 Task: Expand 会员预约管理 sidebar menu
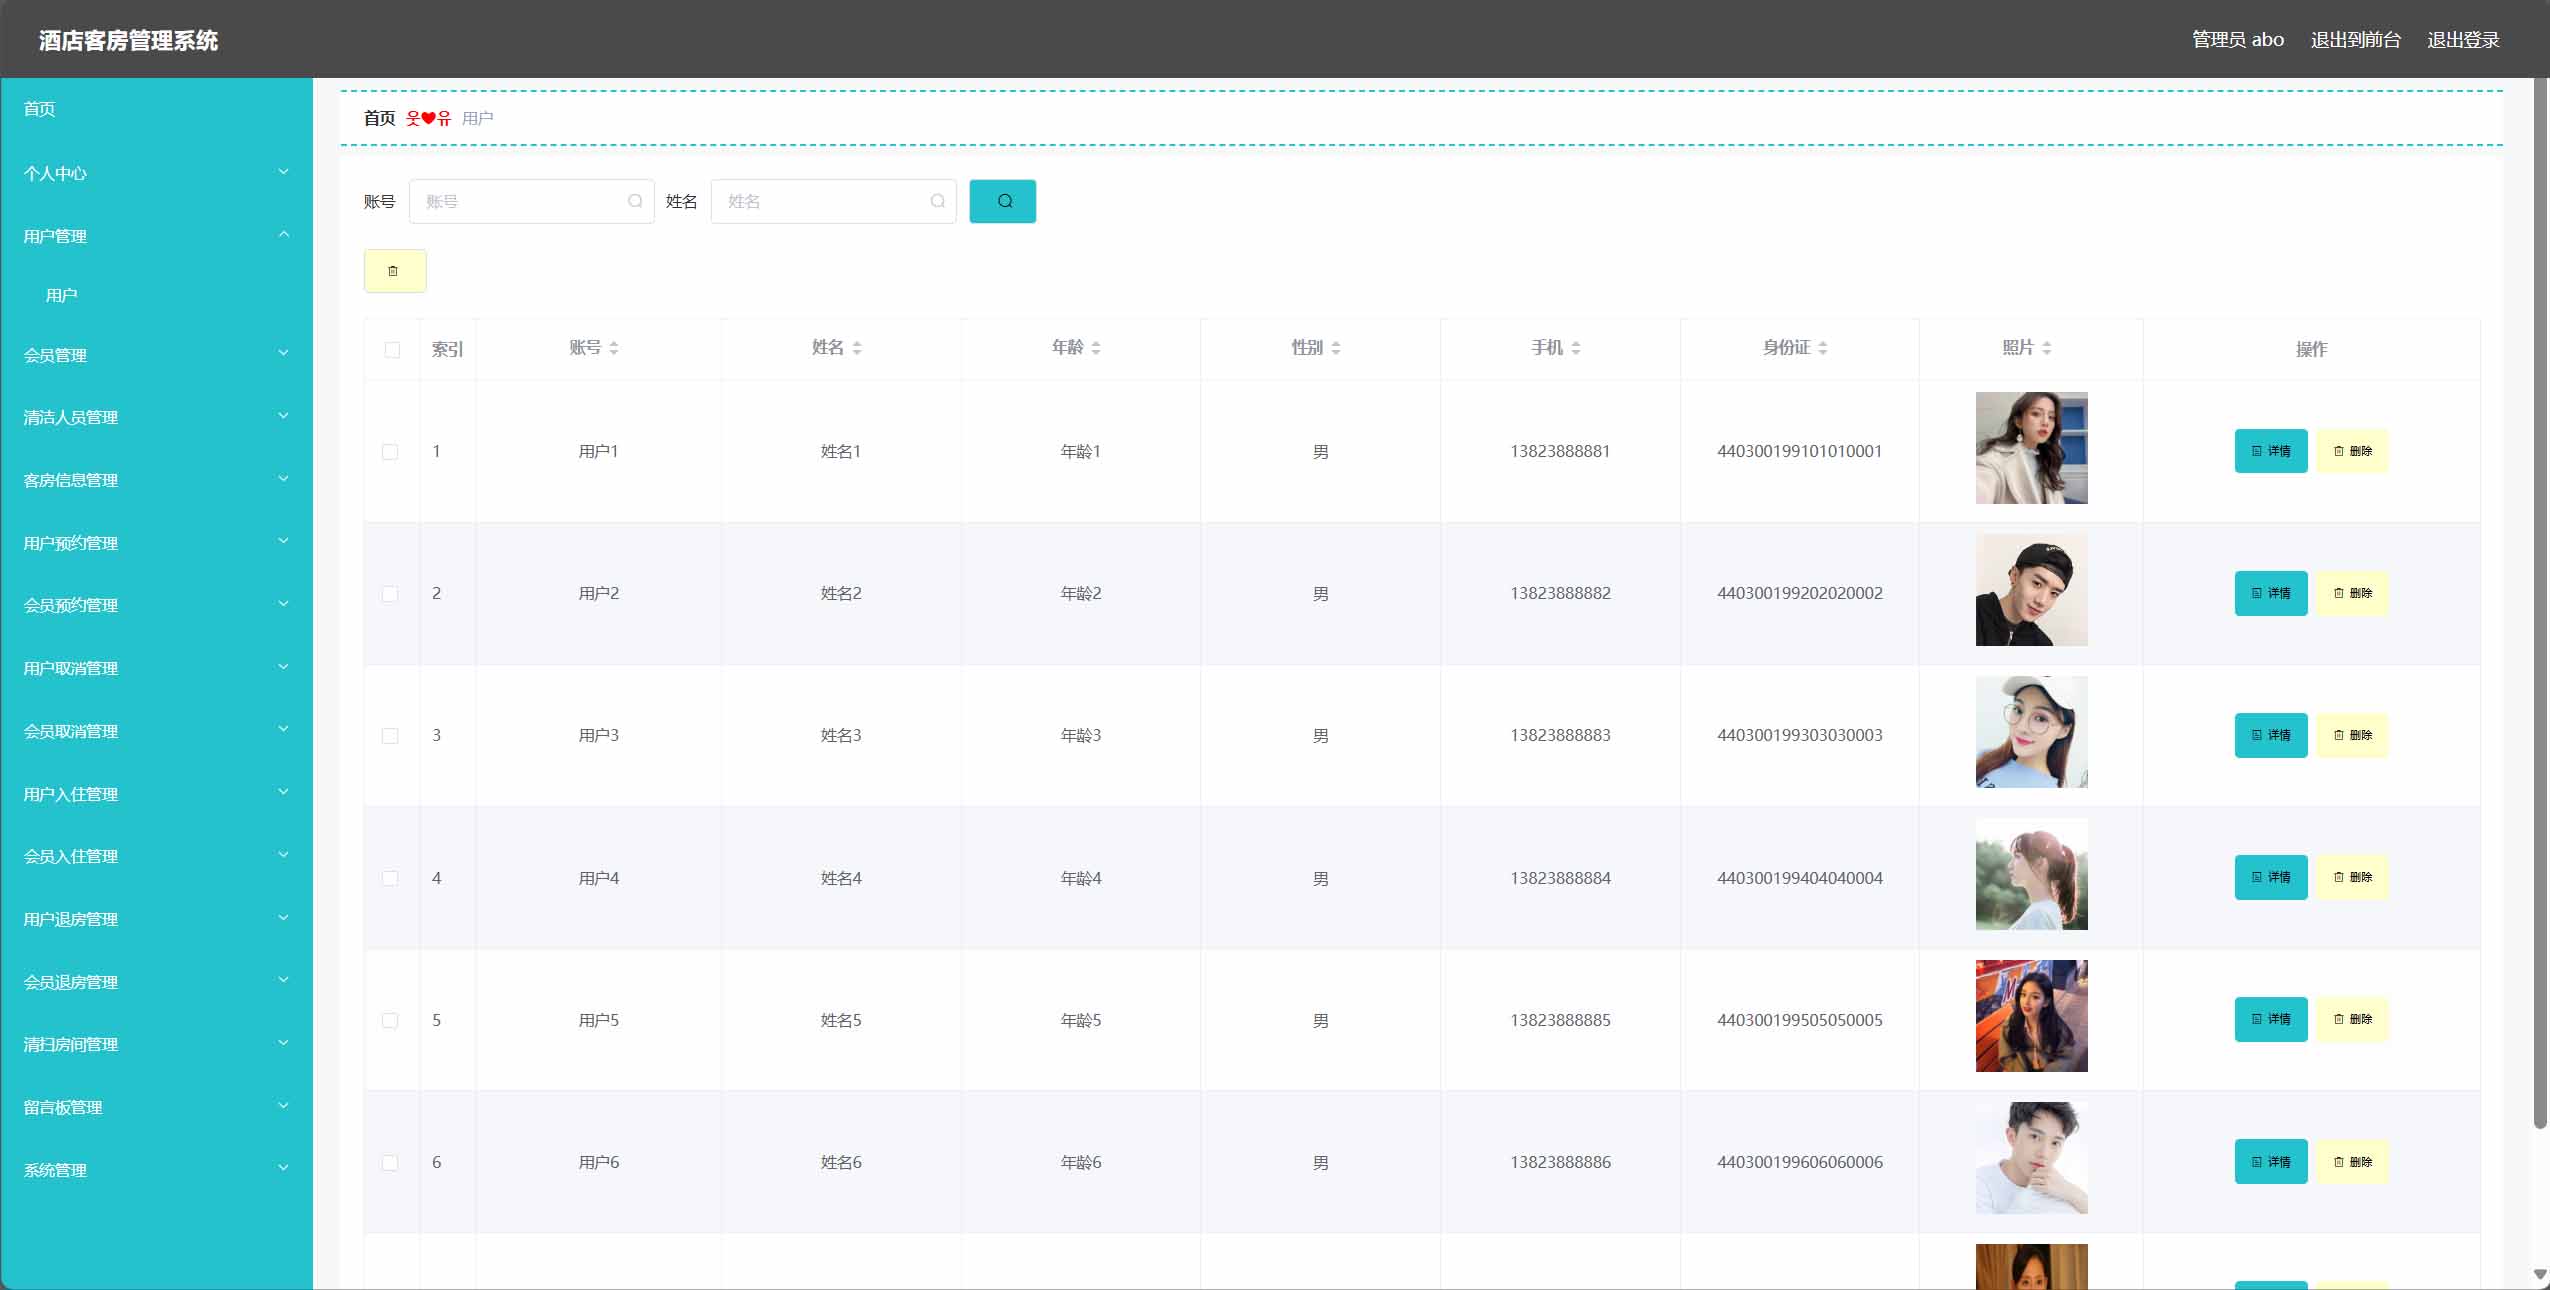pos(156,605)
